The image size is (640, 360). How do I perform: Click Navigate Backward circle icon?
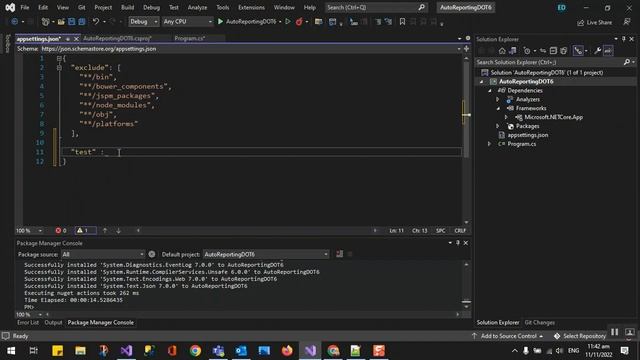click(x=15, y=22)
